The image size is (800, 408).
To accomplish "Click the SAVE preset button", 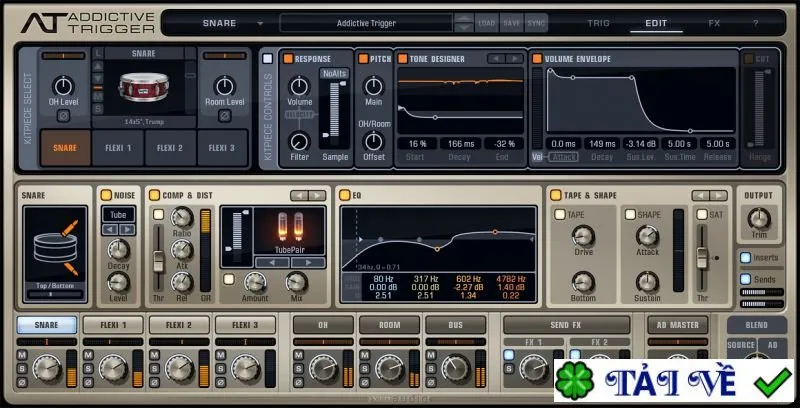I will pyautogui.click(x=512, y=23).
